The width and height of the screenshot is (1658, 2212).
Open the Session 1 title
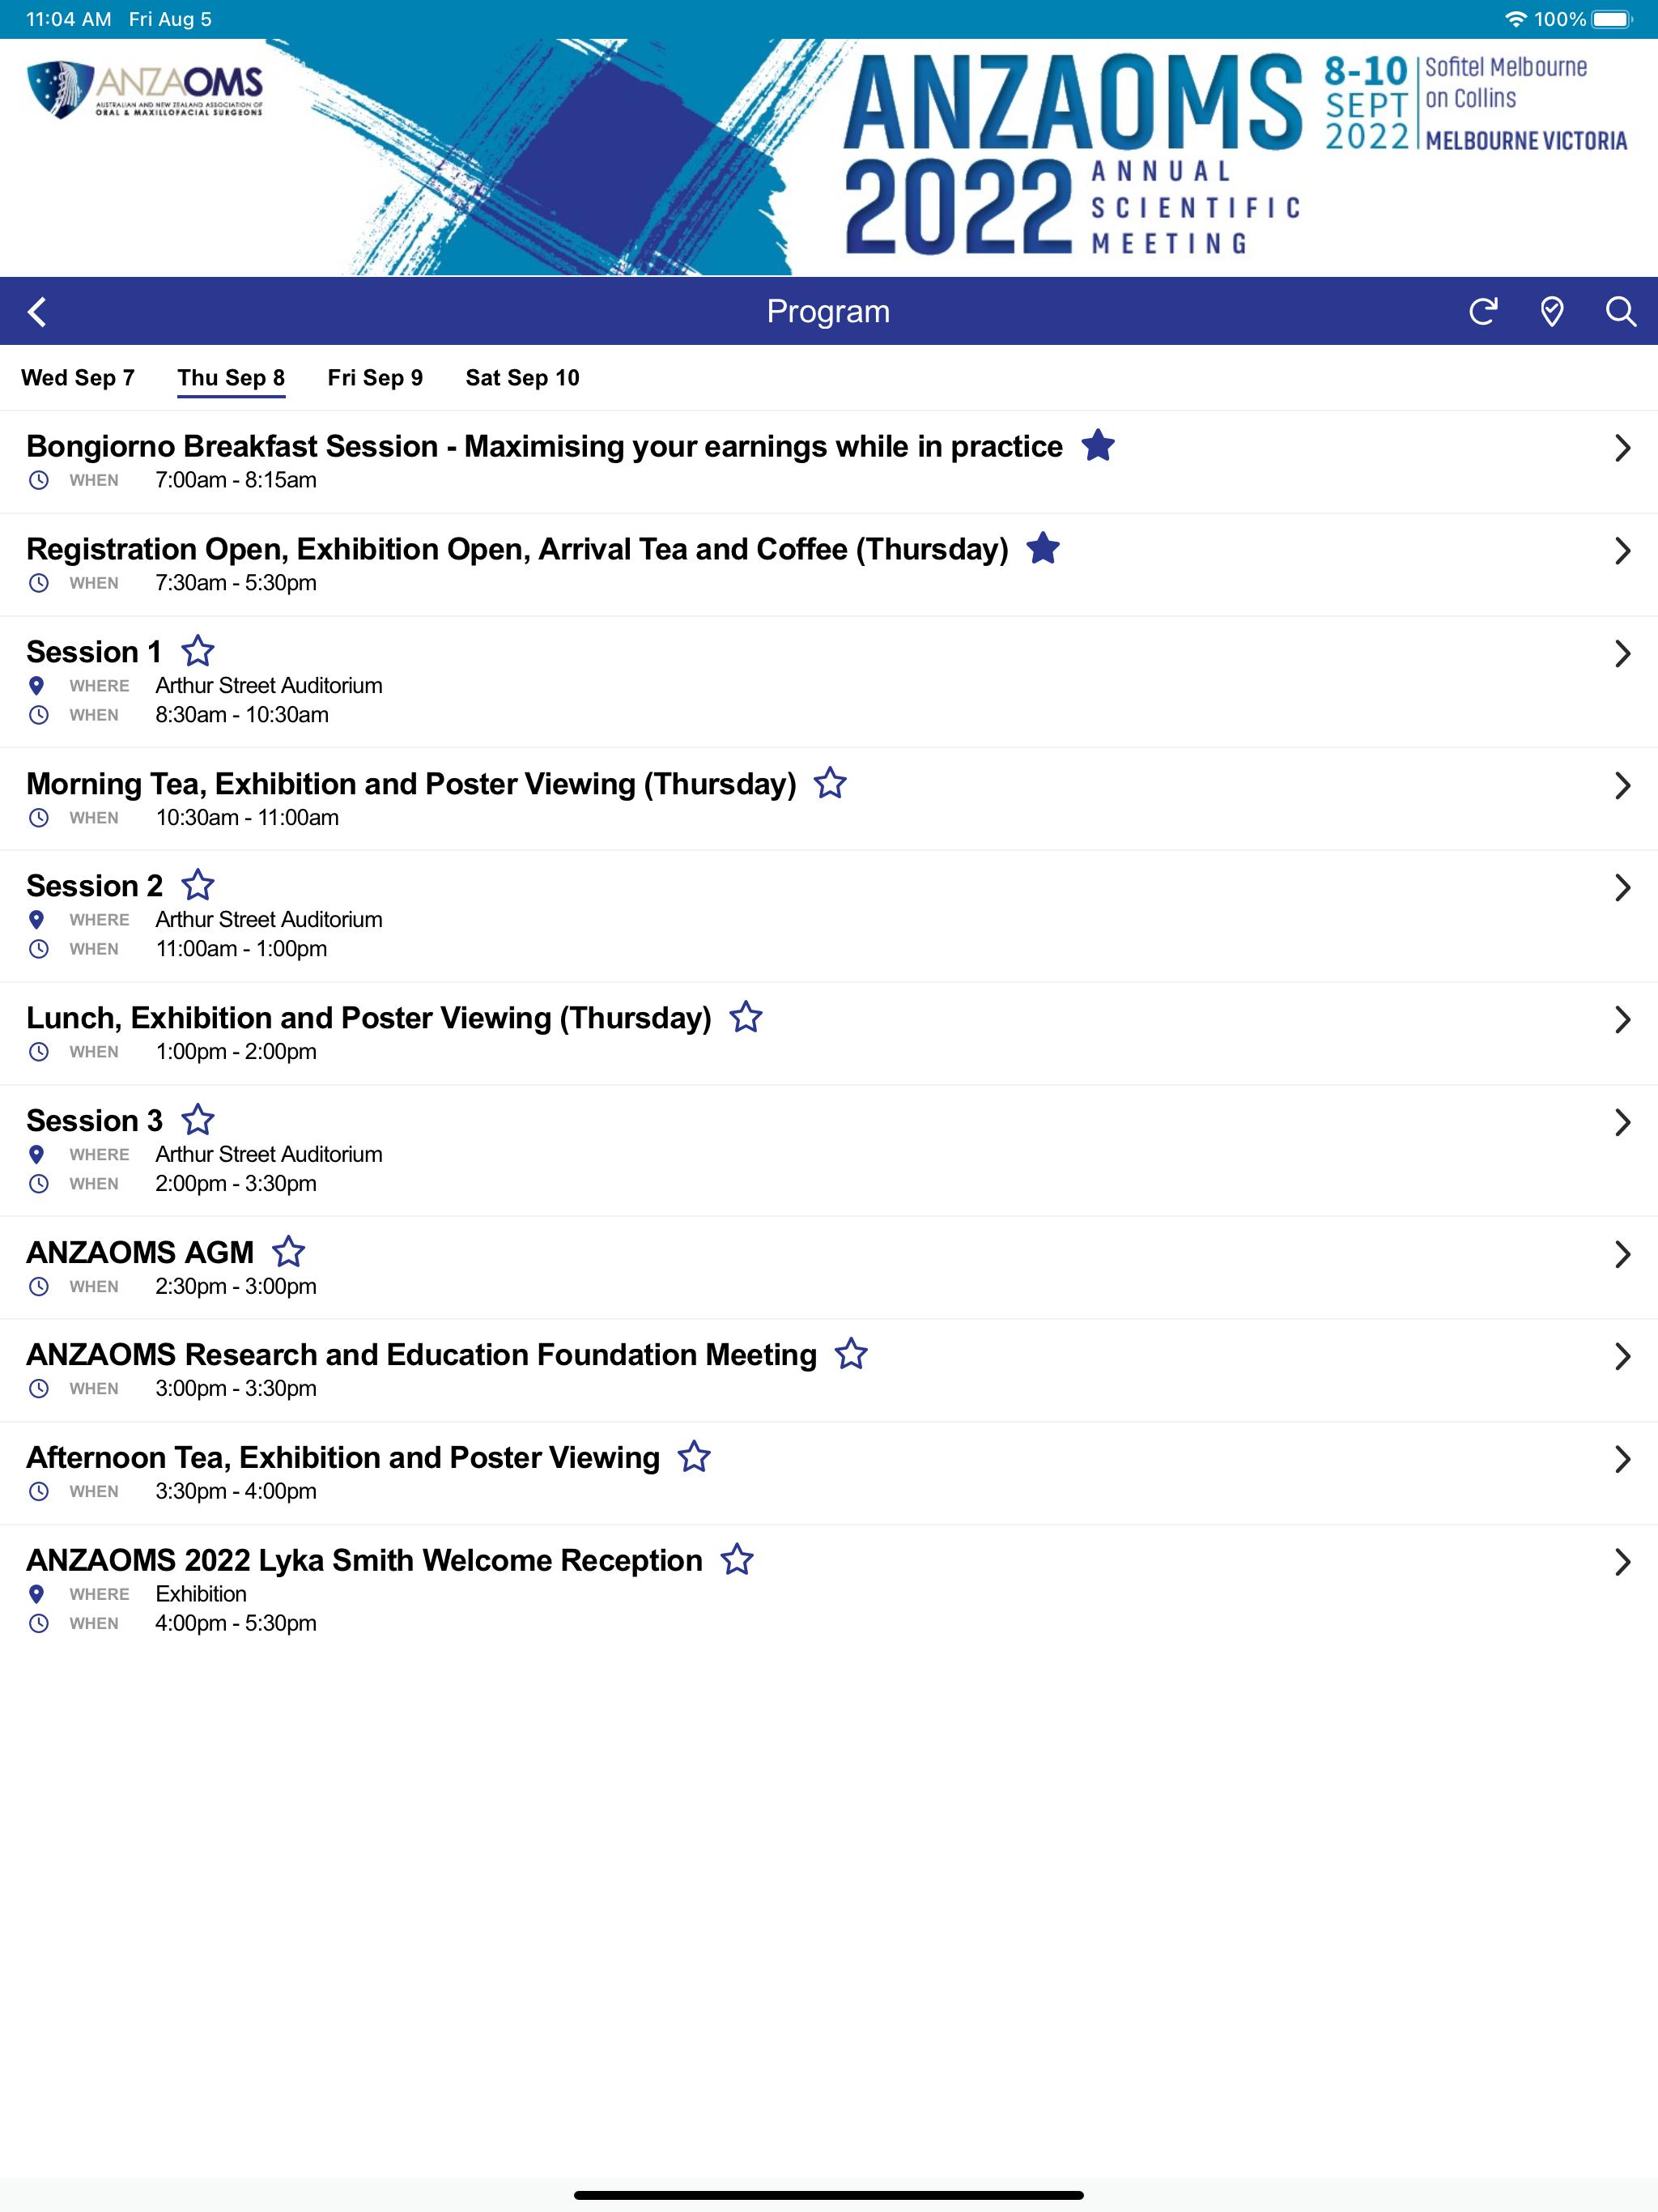(x=94, y=652)
